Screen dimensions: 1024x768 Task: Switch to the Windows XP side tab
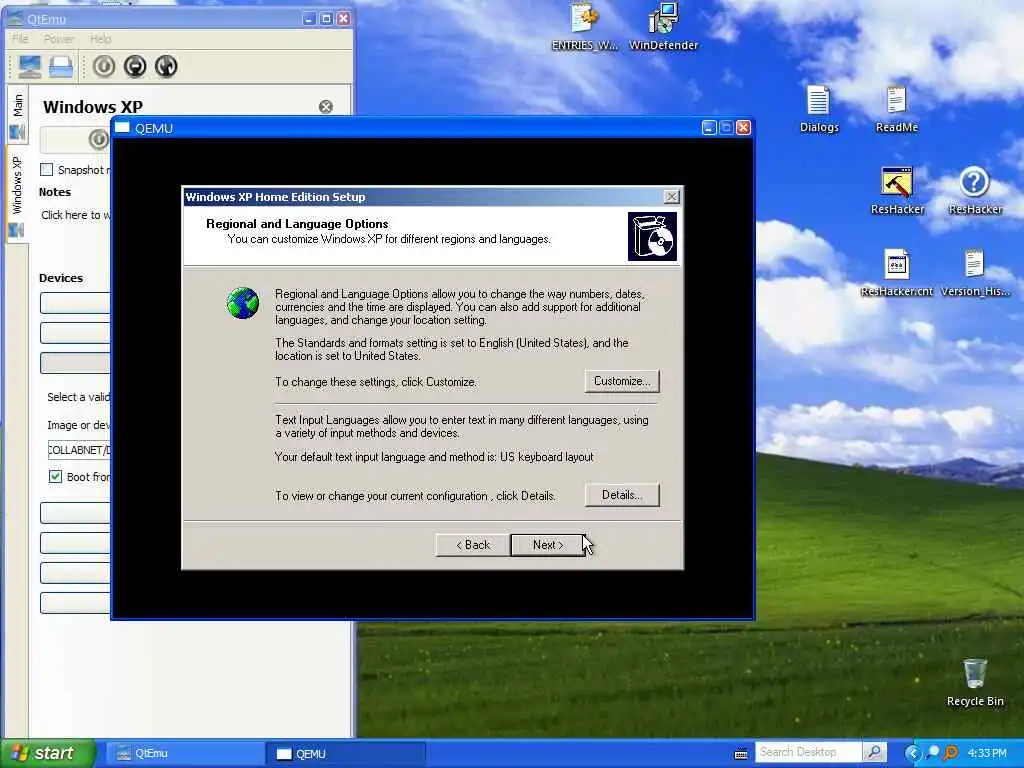click(17, 195)
